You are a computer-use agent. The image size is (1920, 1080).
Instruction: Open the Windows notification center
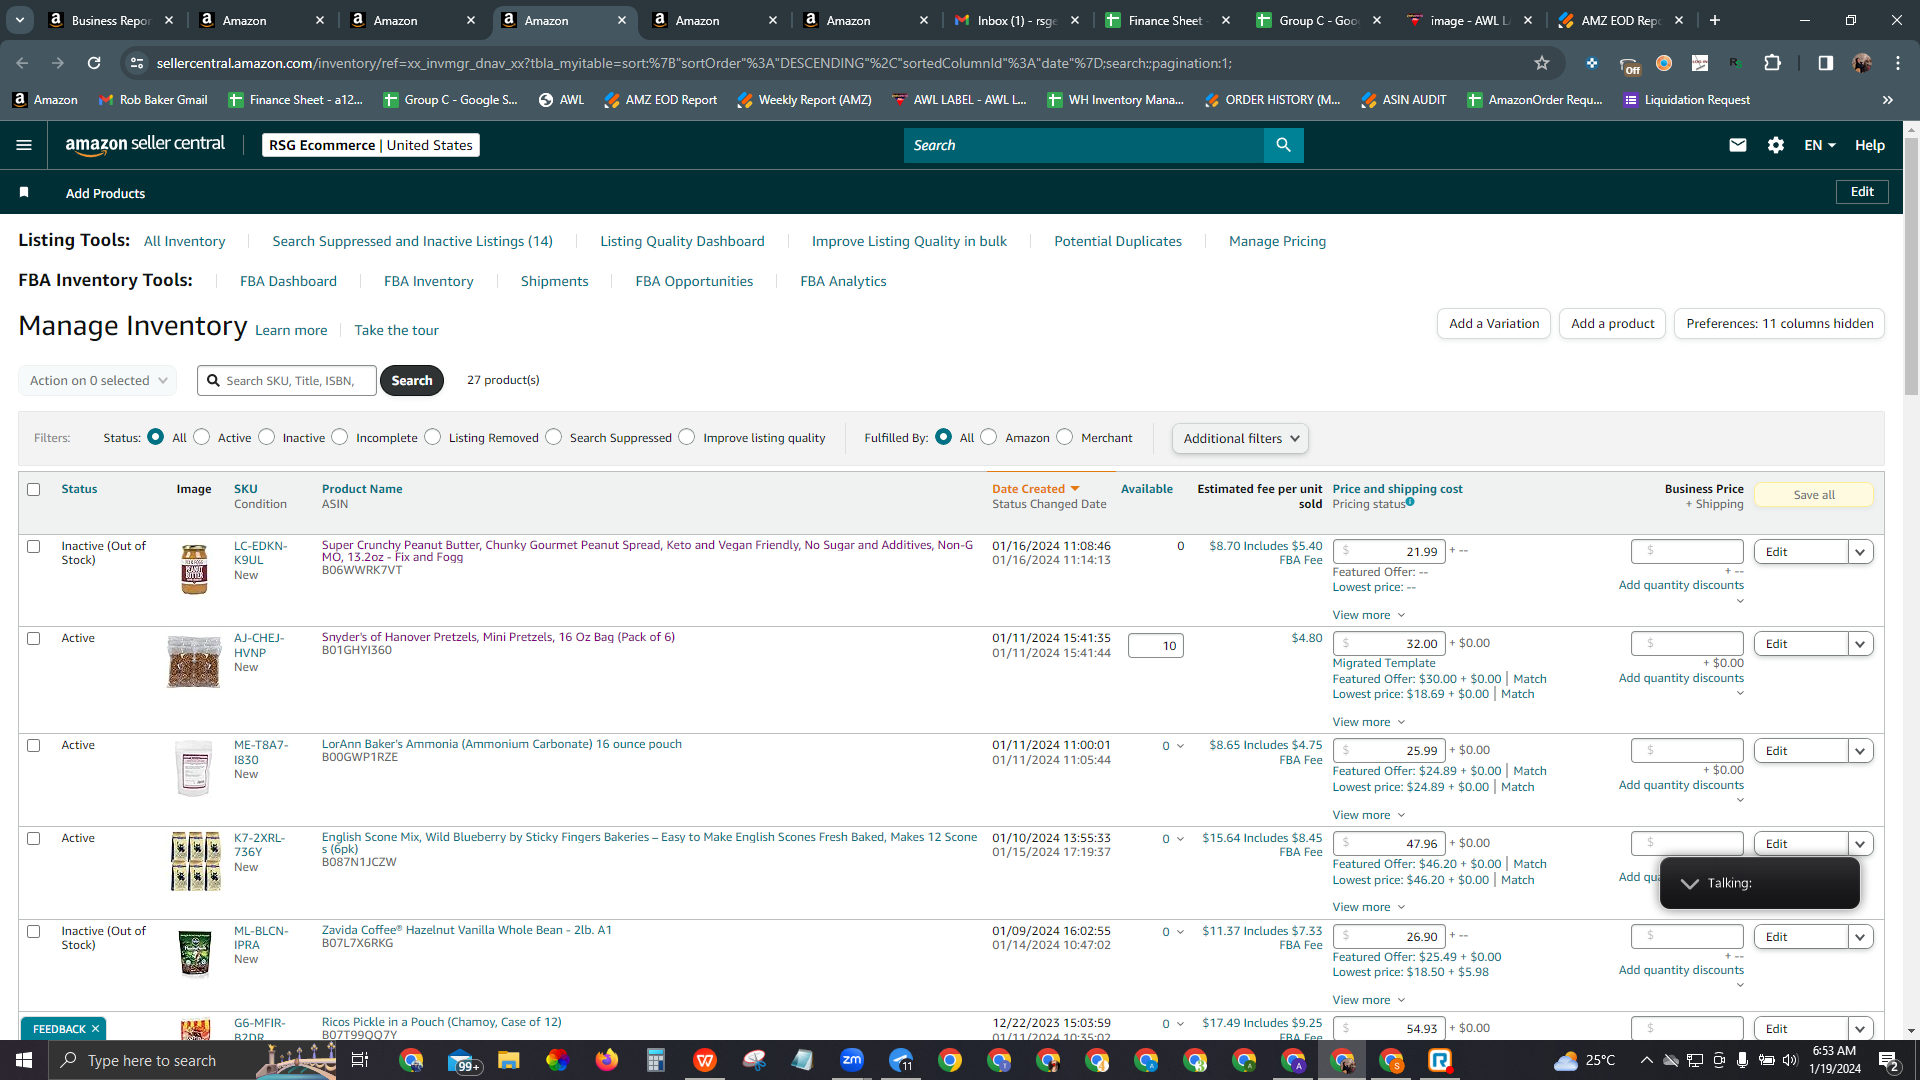1889,1060
